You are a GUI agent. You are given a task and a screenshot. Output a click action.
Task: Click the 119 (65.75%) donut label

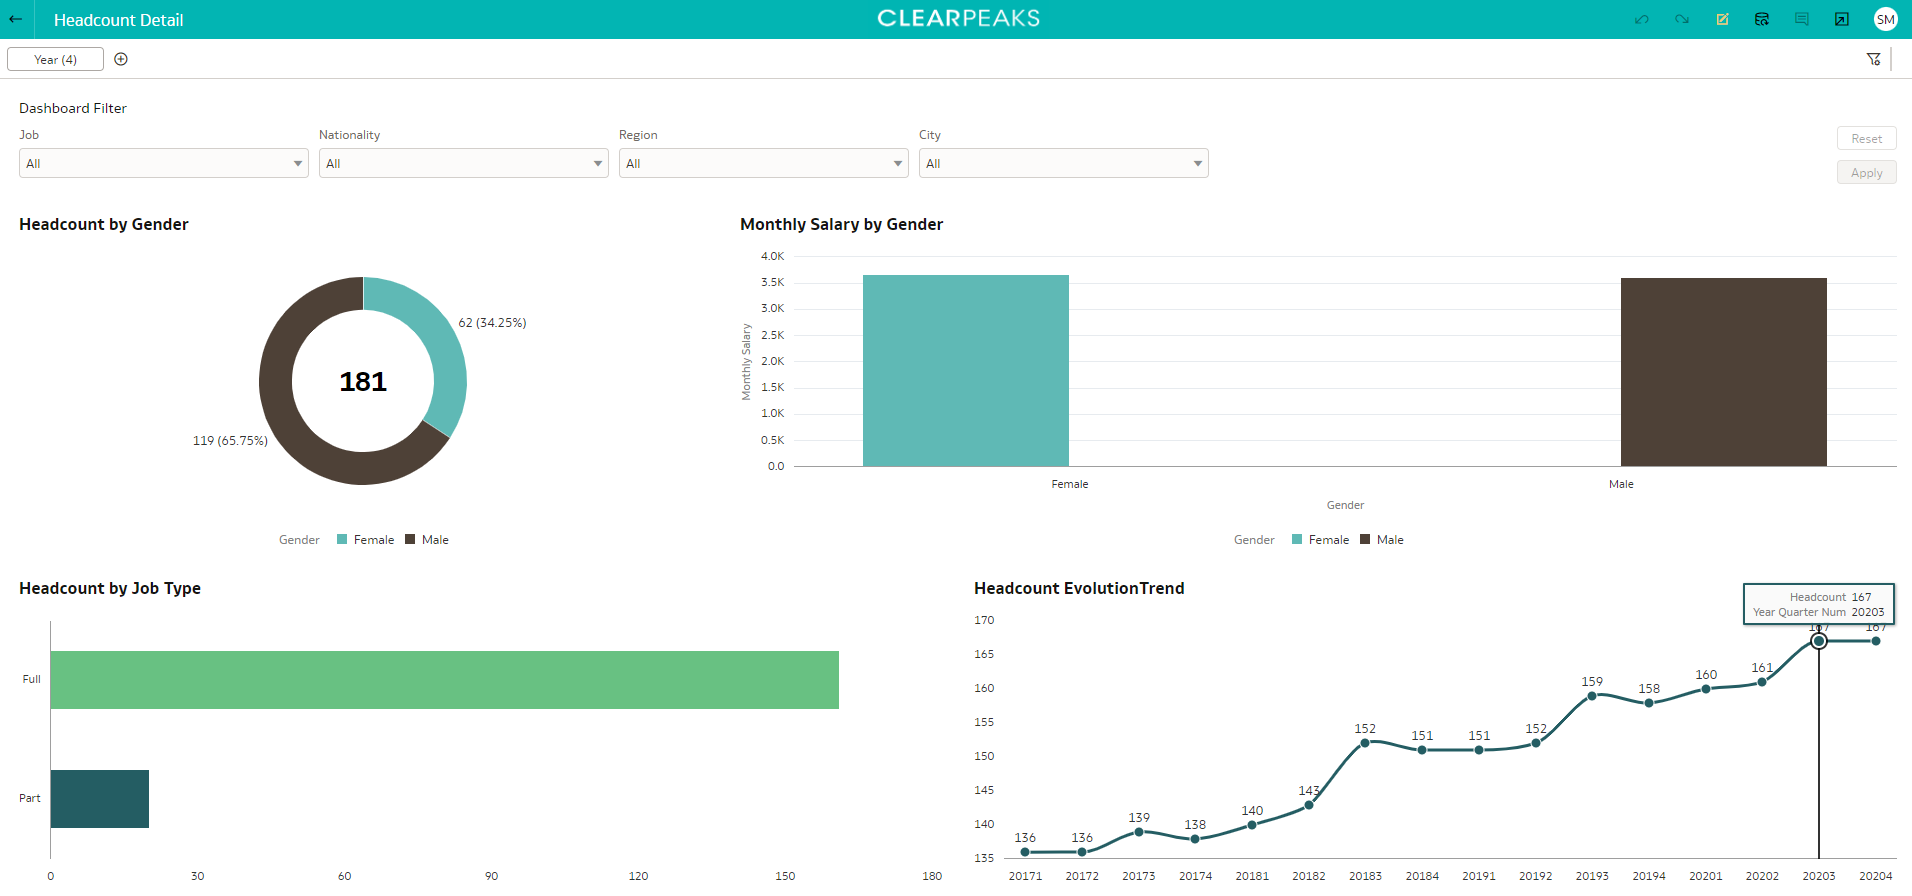pyautogui.click(x=230, y=440)
